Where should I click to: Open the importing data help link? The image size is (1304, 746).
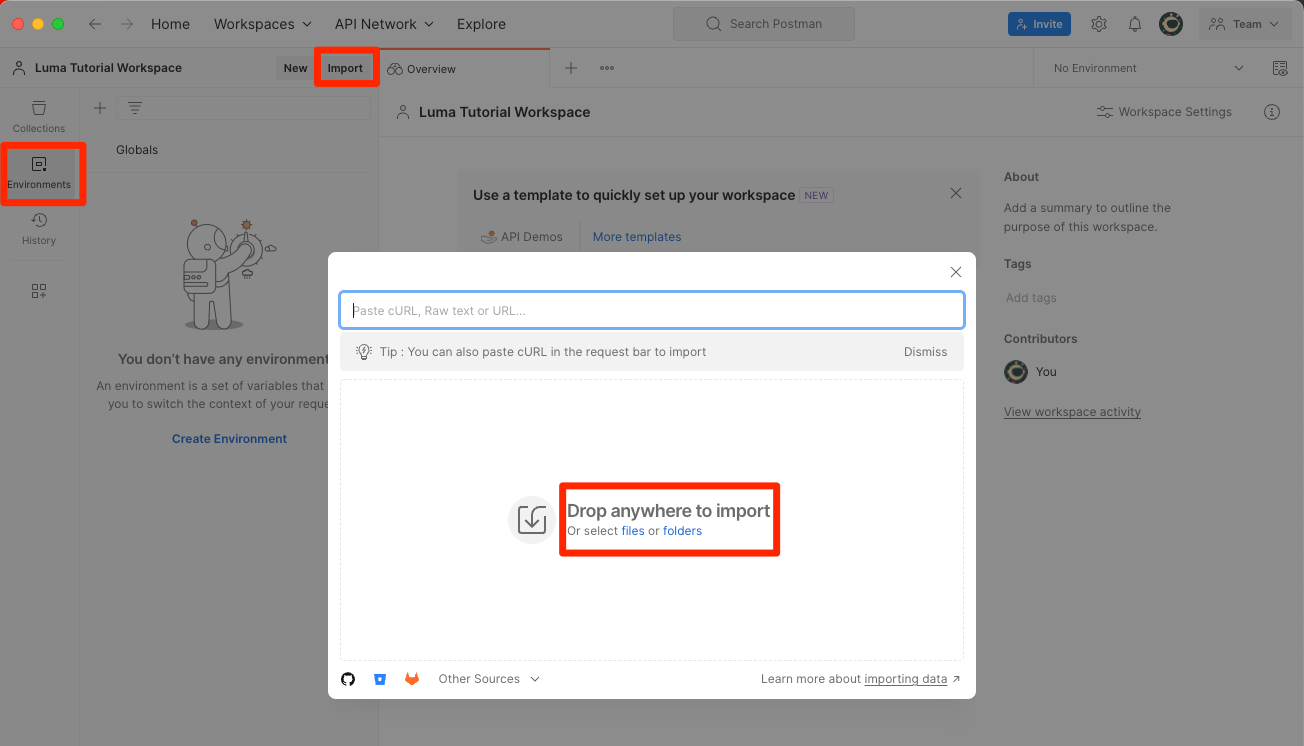click(x=906, y=679)
